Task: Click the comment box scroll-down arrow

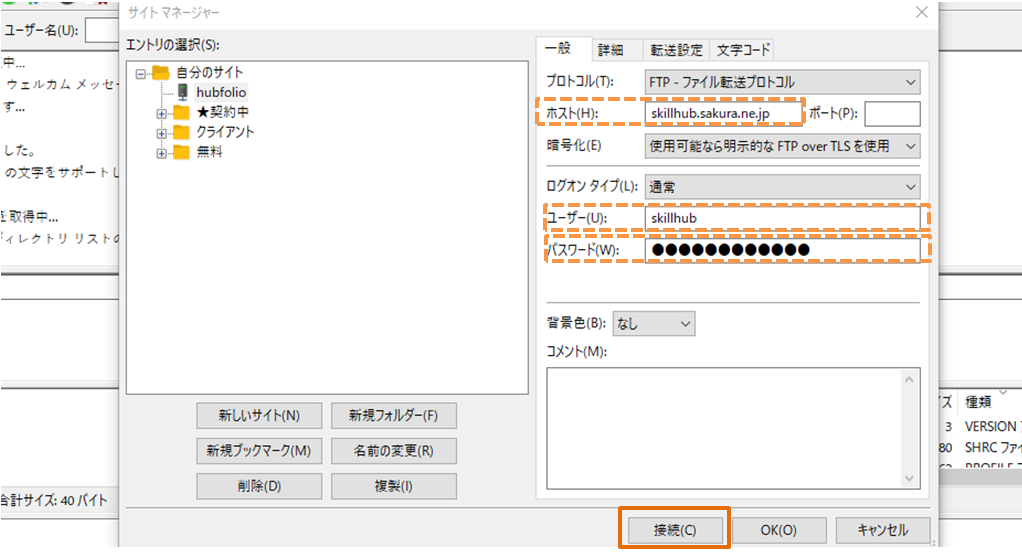Action: (x=909, y=478)
